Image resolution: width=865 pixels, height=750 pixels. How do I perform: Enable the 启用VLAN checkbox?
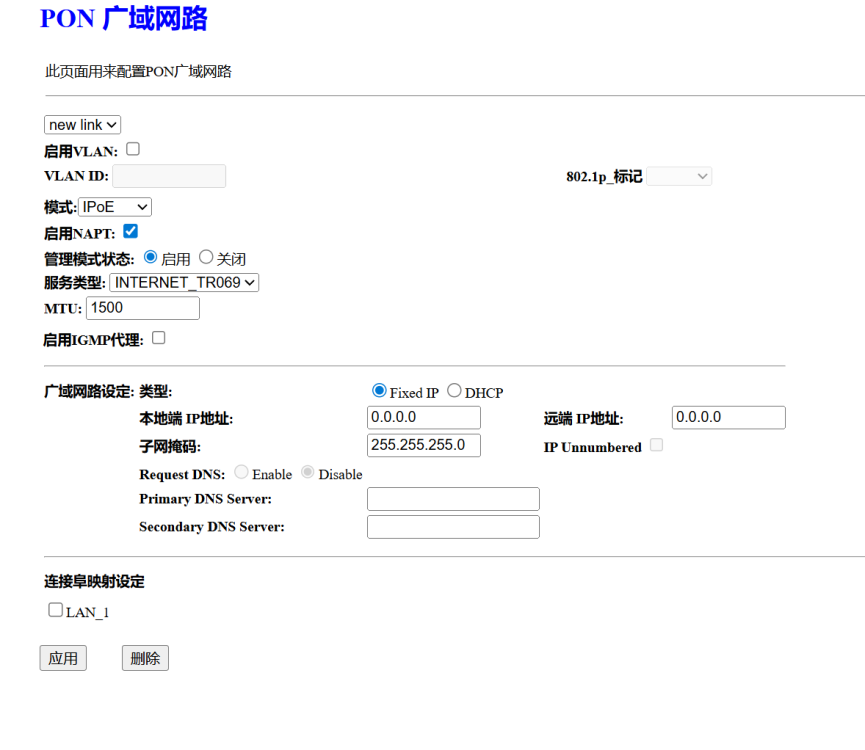point(133,149)
